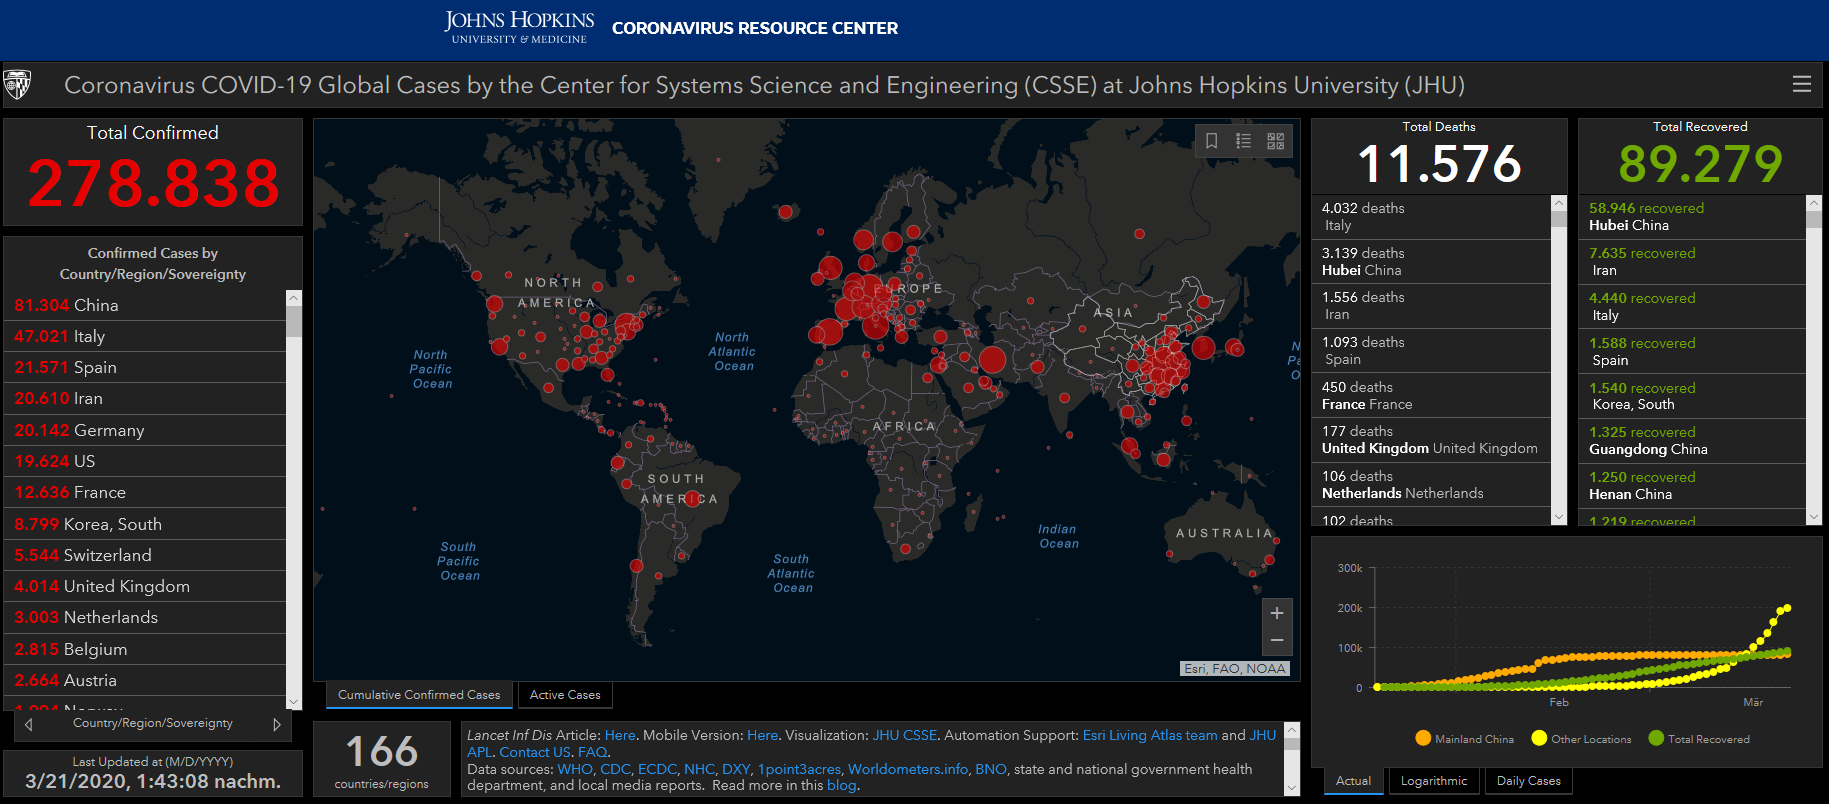Click the Johns Hopkins shield logo
This screenshot has width=1829, height=804.
click(18, 85)
